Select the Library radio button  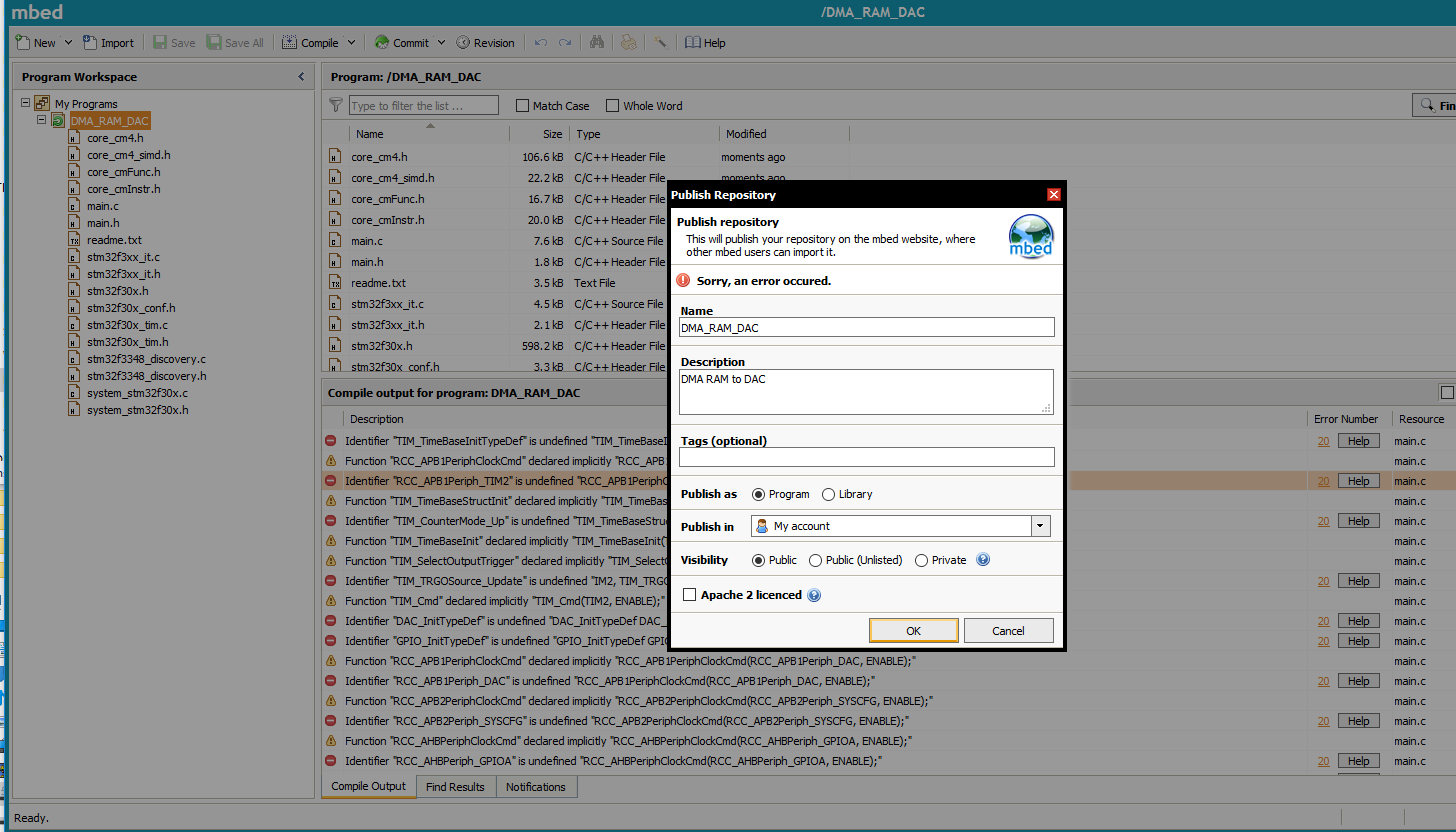[x=828, y=494]
